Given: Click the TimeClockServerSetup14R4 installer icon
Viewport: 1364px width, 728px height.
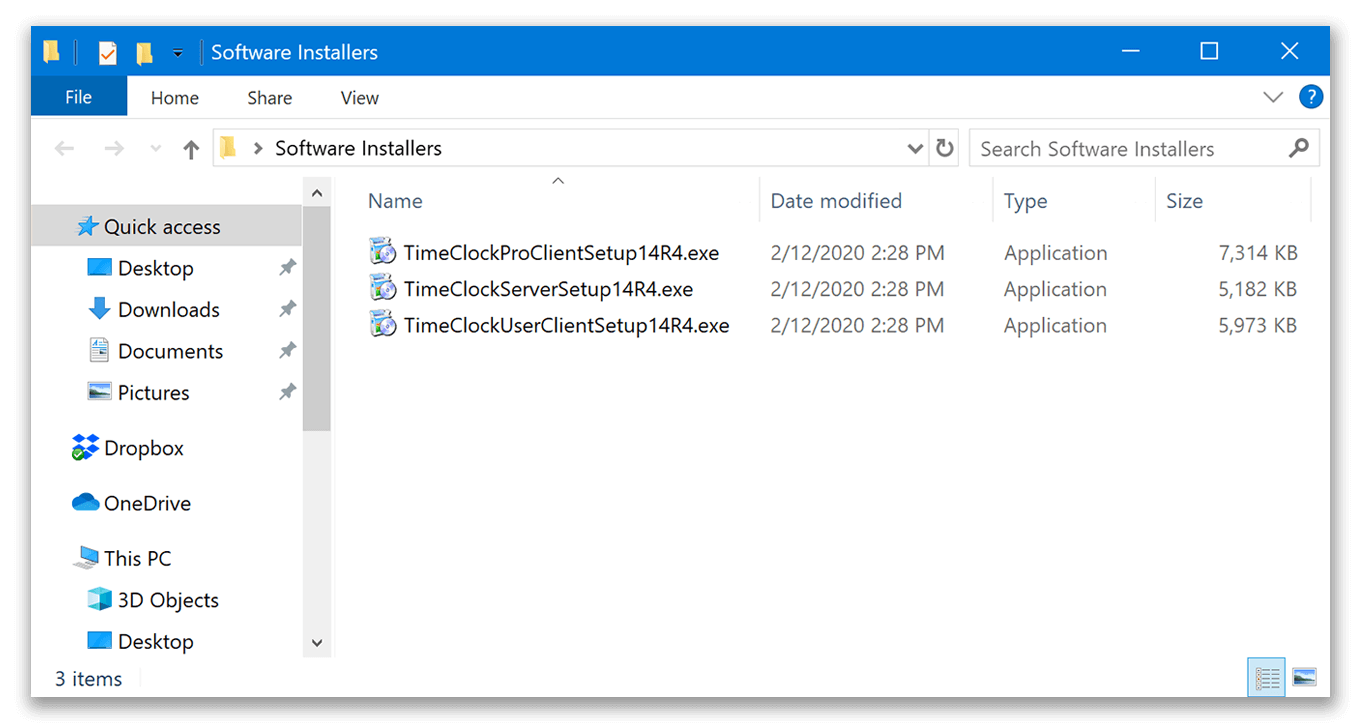Looking at the screenshot, I should [382, 288].
